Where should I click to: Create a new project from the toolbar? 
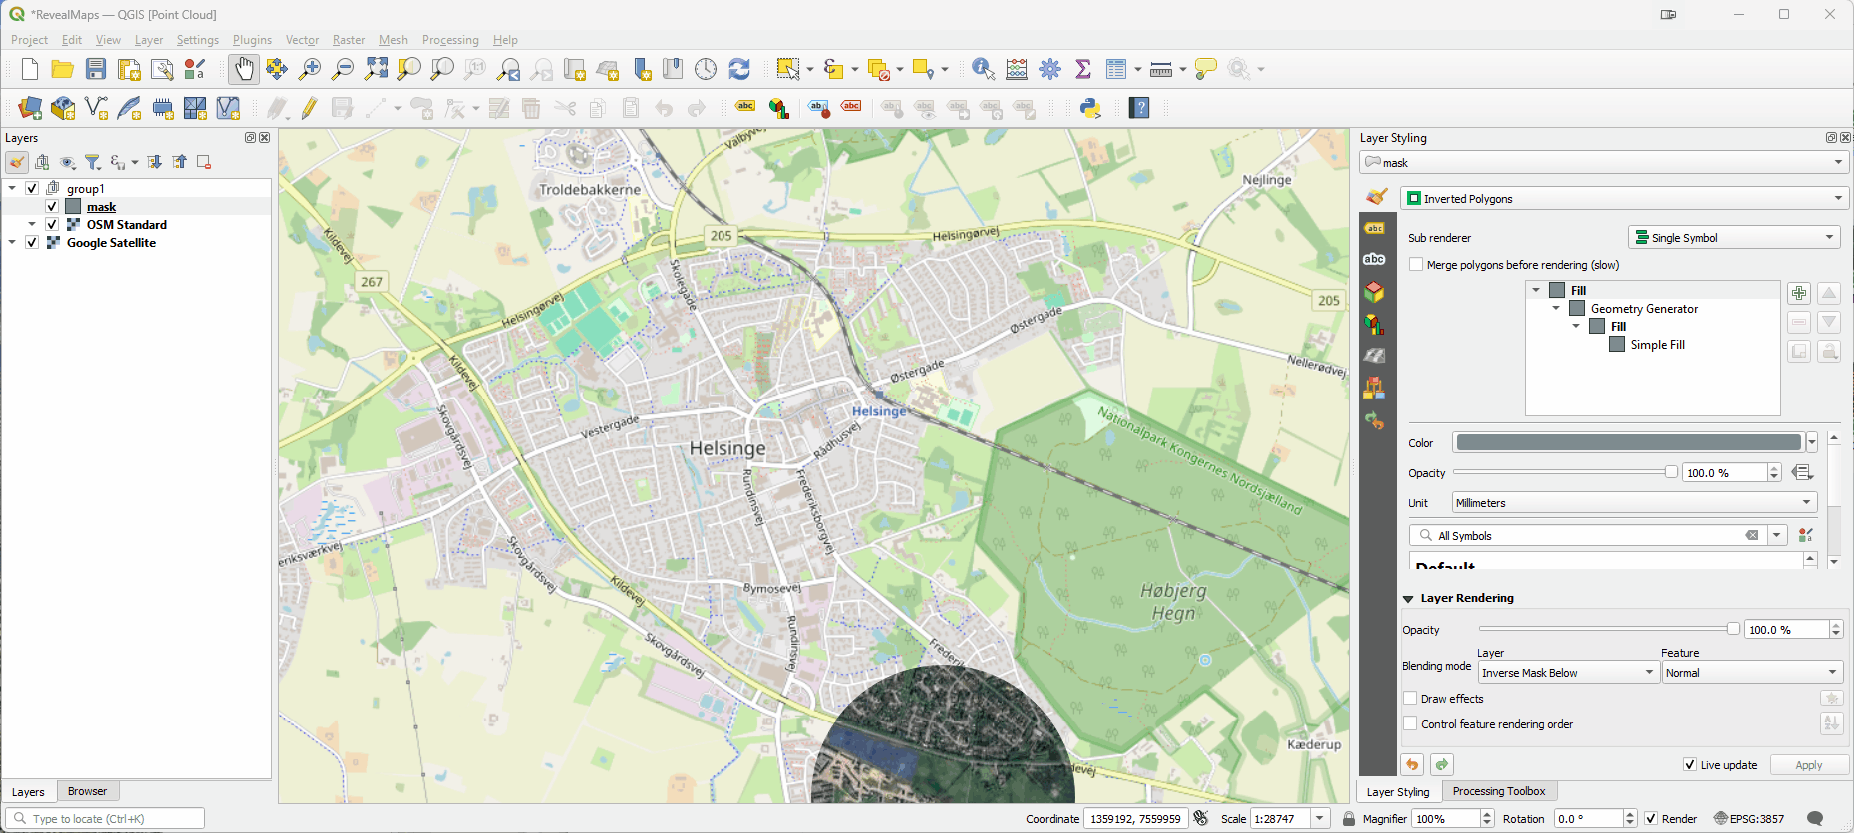pos(30,69)
